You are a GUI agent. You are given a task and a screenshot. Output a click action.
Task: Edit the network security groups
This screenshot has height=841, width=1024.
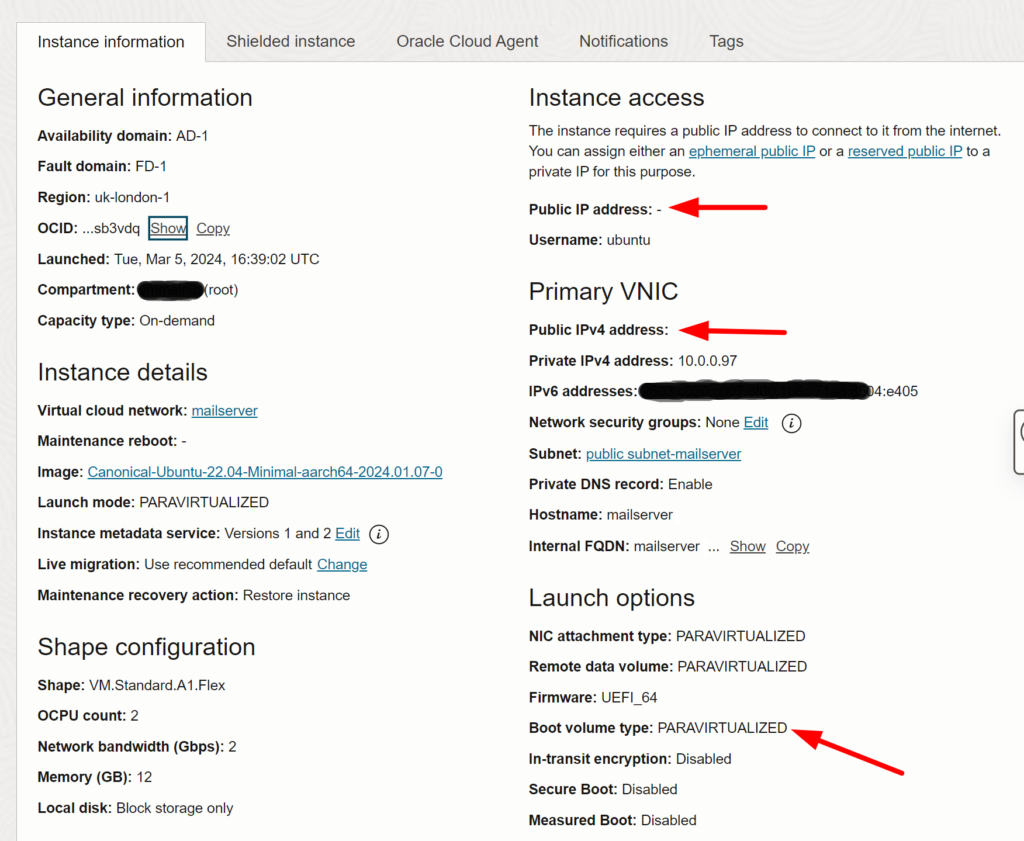click(756, 422)
